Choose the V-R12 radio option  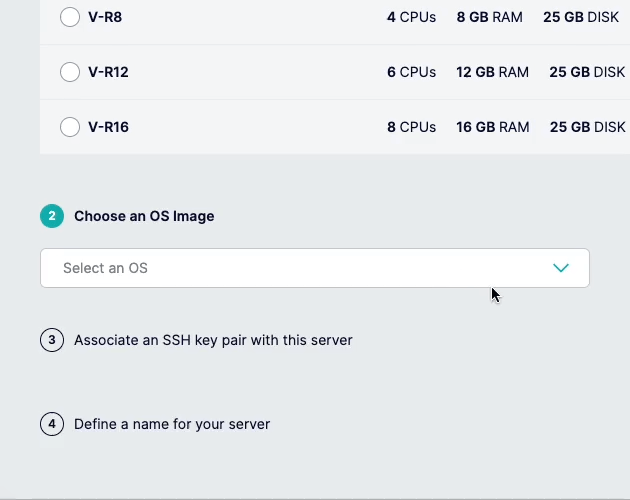click(70, 72)
